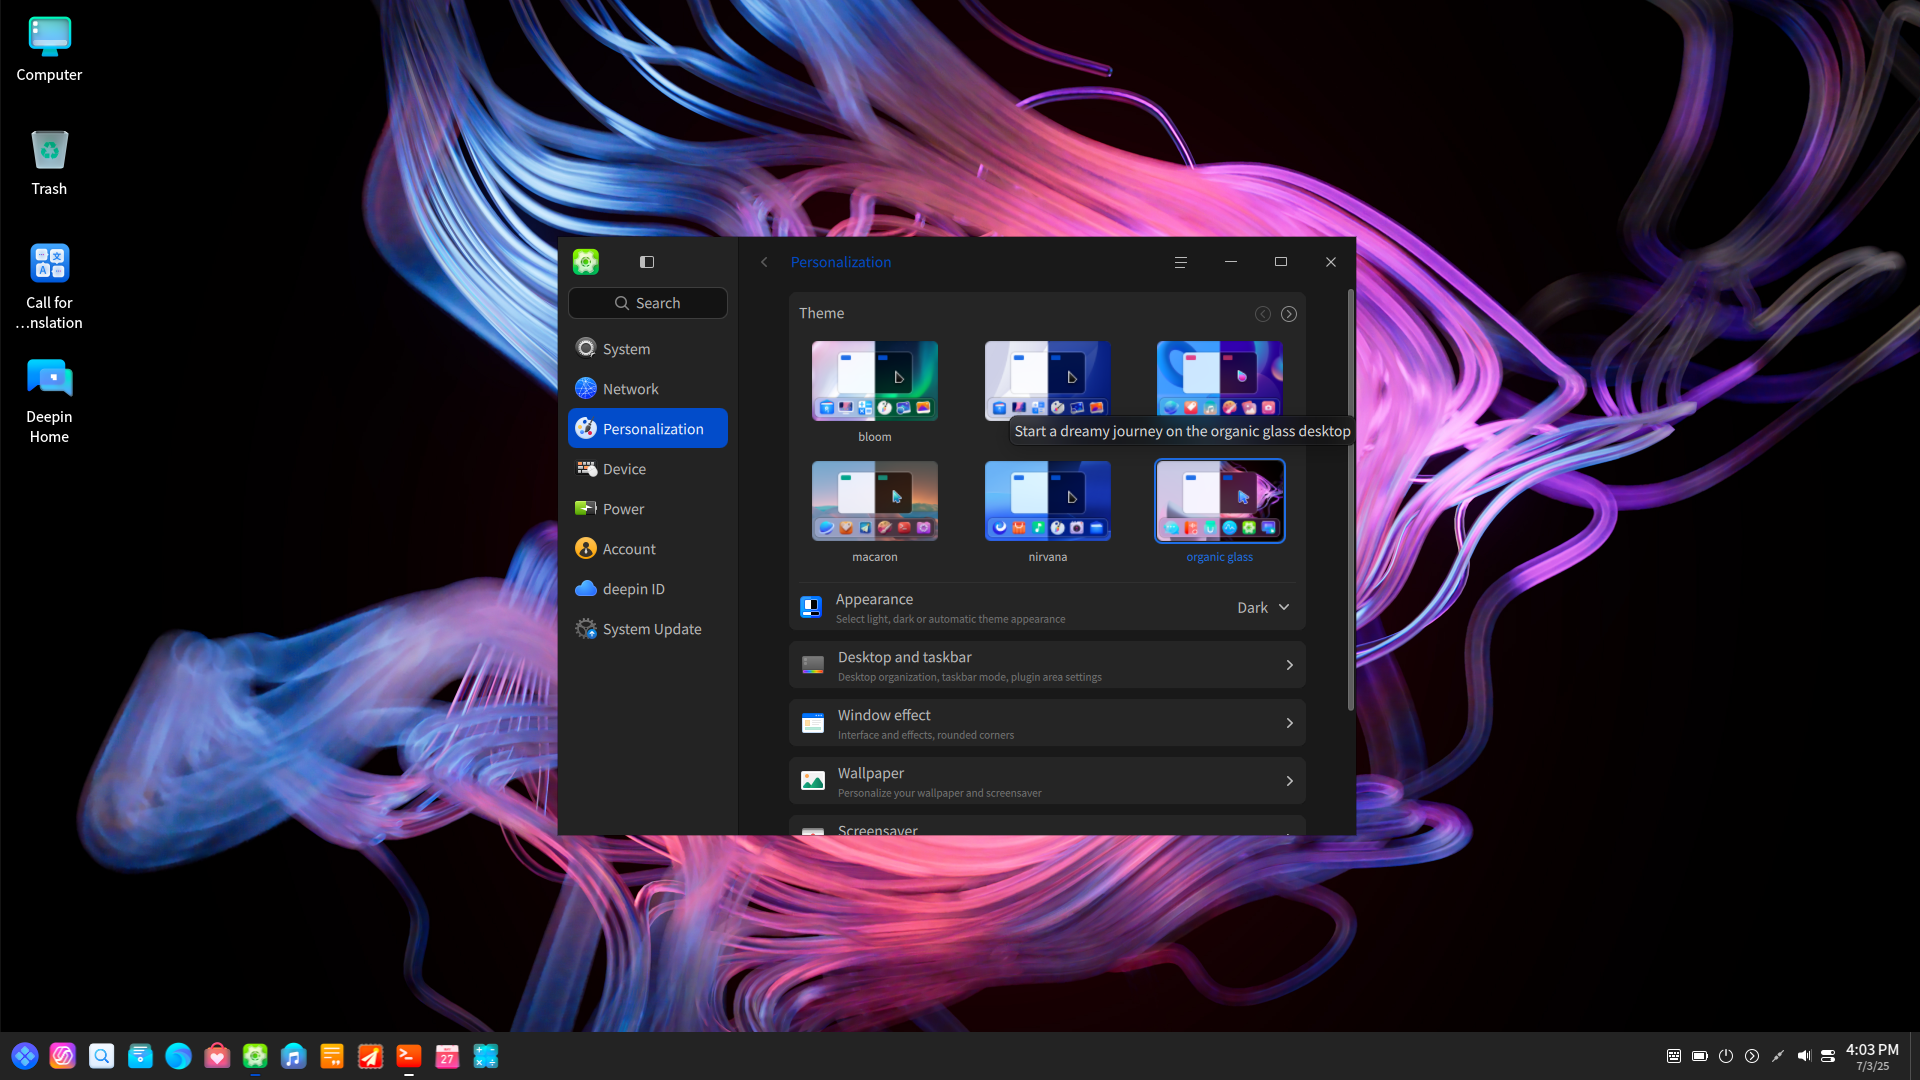Launch the browser from the taskbar
The image size is (1920, 1080).
[x=178, y=1056]
